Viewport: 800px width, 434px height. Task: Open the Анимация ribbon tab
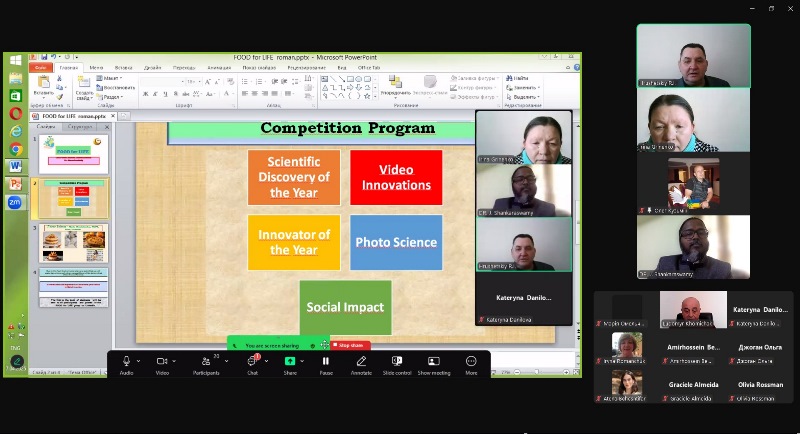(219, 67)
